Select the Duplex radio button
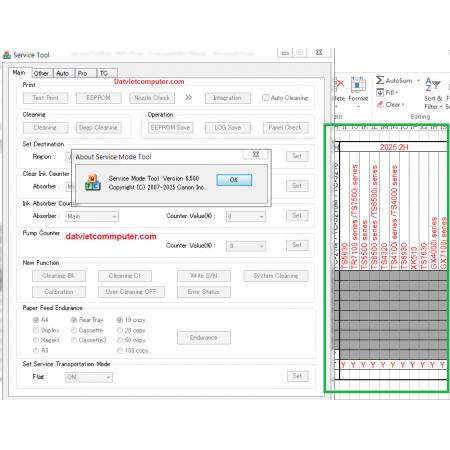This screenshot has height=450, width=450. (36, 330)
